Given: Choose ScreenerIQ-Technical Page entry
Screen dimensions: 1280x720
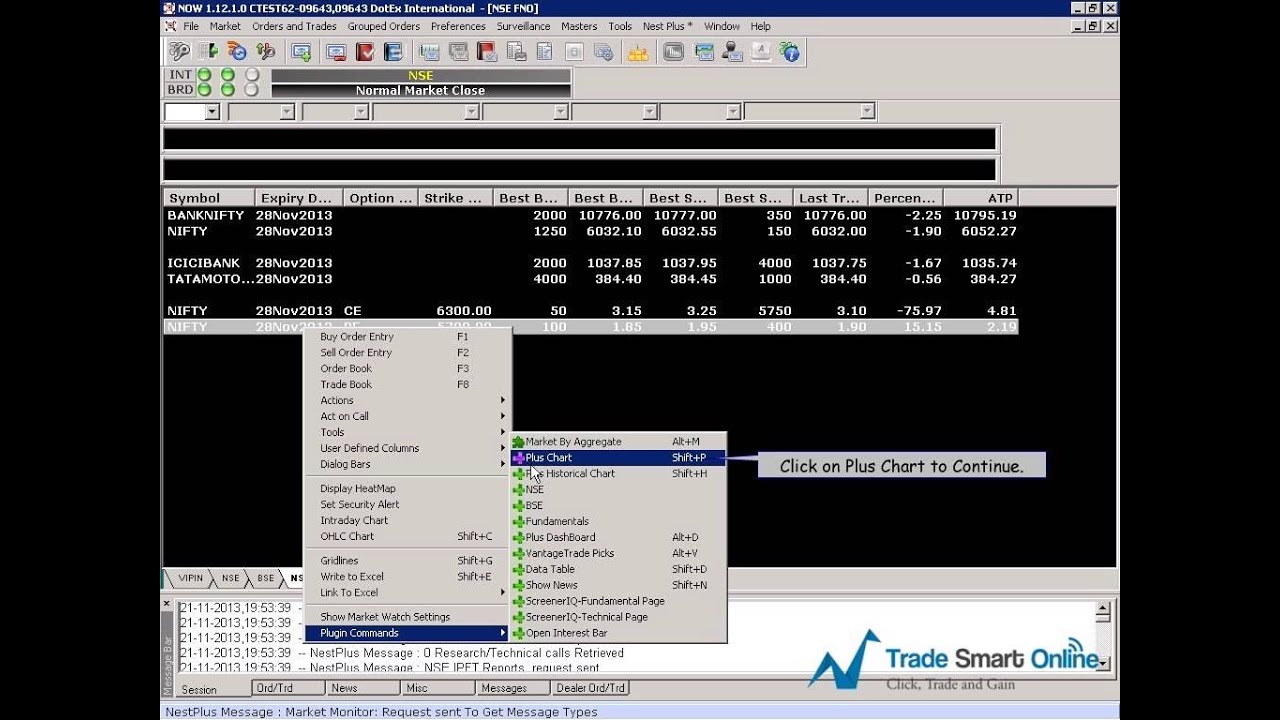Looking at the screenshot, I should click(x=617, y=618).
